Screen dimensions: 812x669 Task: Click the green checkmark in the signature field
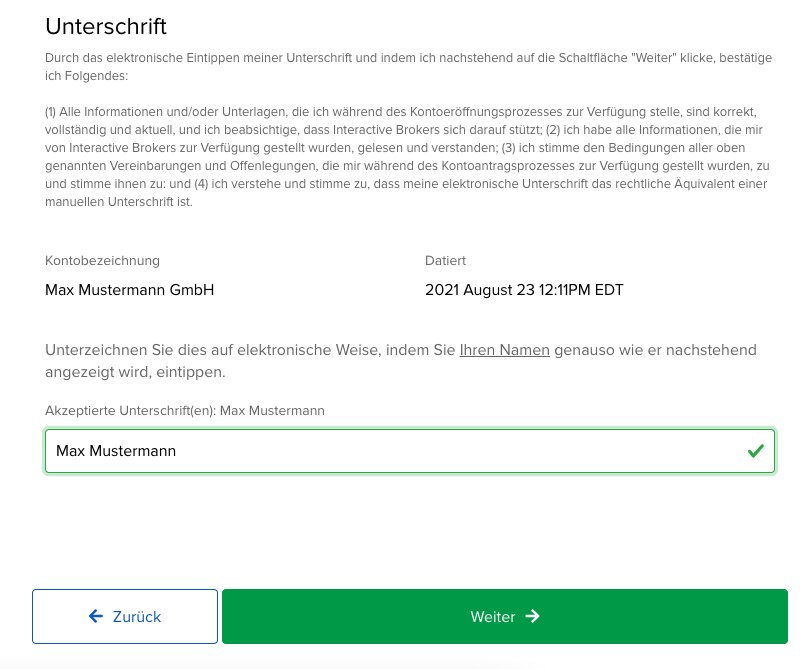pyautogui.click(x=755, y=451)
